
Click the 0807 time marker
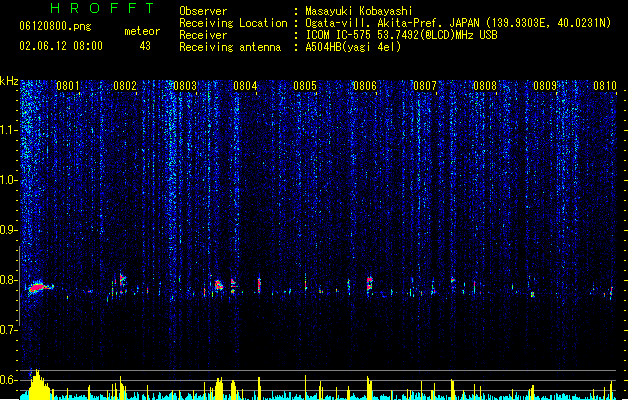click(x=425, y=86)
